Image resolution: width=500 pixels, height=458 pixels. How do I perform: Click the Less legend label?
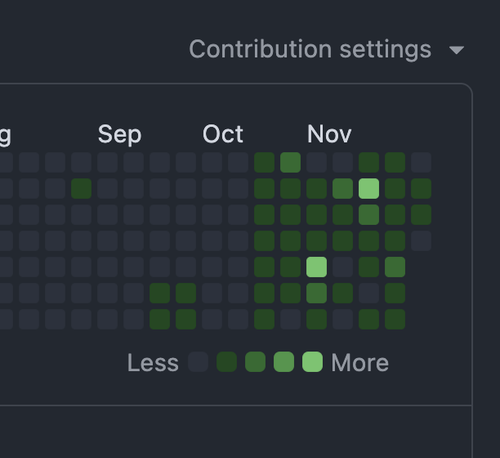point(153,363)
